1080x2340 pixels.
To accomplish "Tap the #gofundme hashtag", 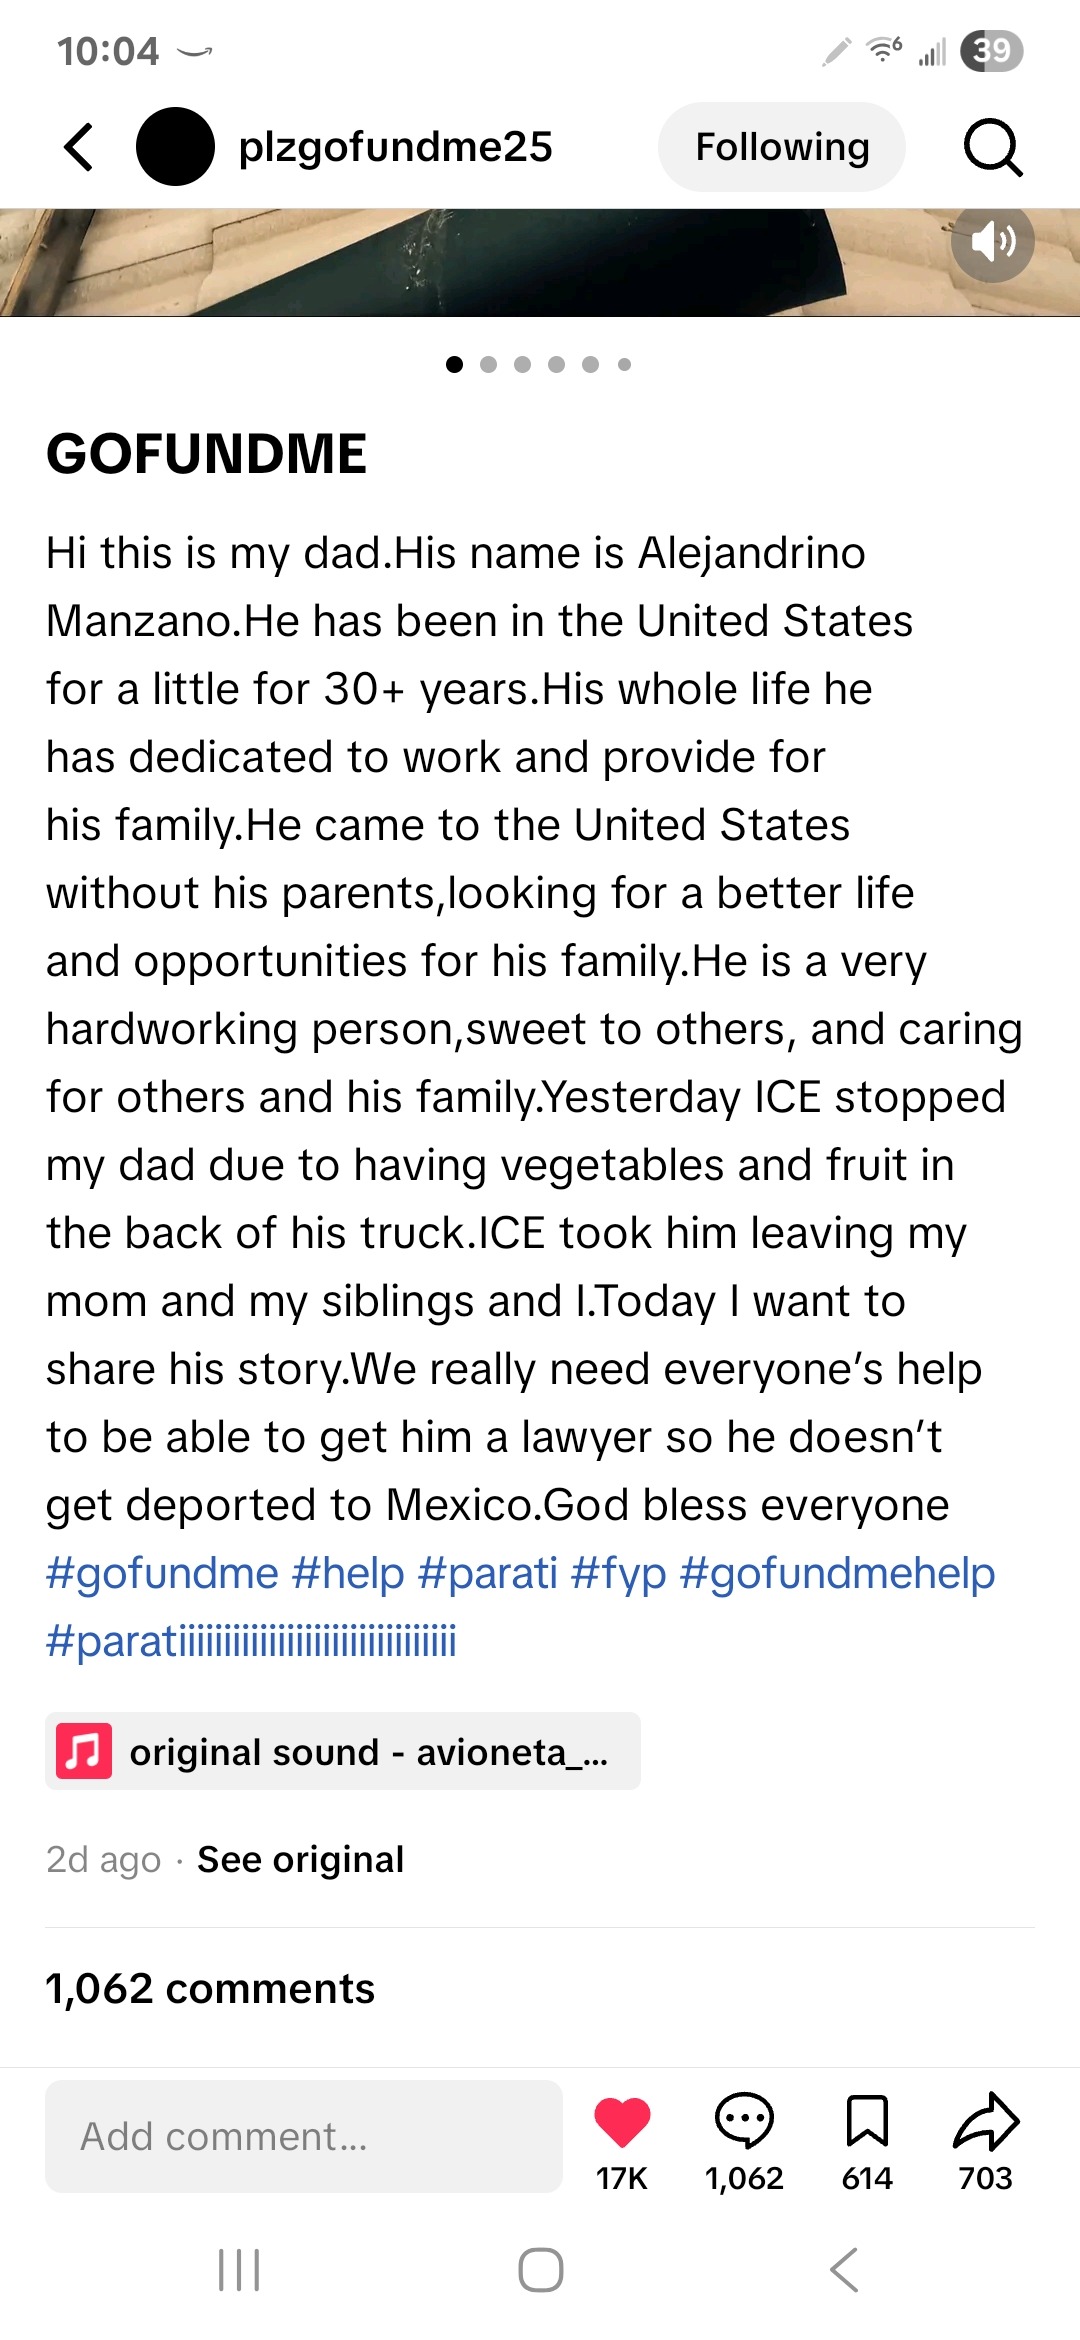I will click(162, 1573).
